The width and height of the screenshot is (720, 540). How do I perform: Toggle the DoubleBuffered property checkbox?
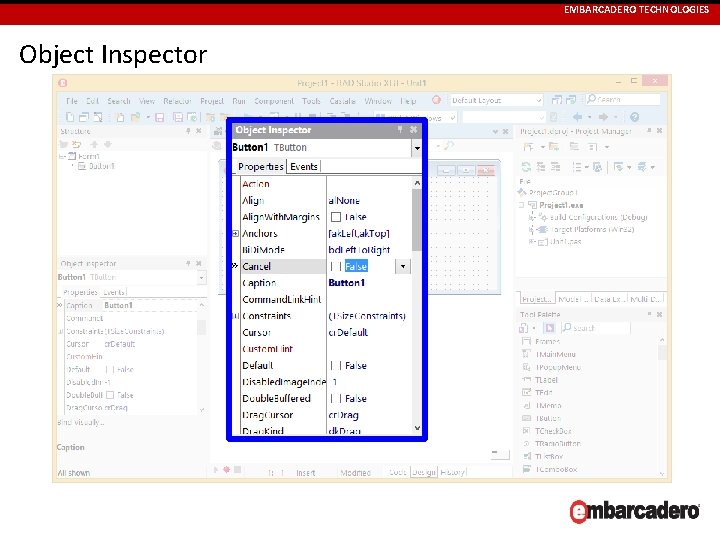point(336,399)
